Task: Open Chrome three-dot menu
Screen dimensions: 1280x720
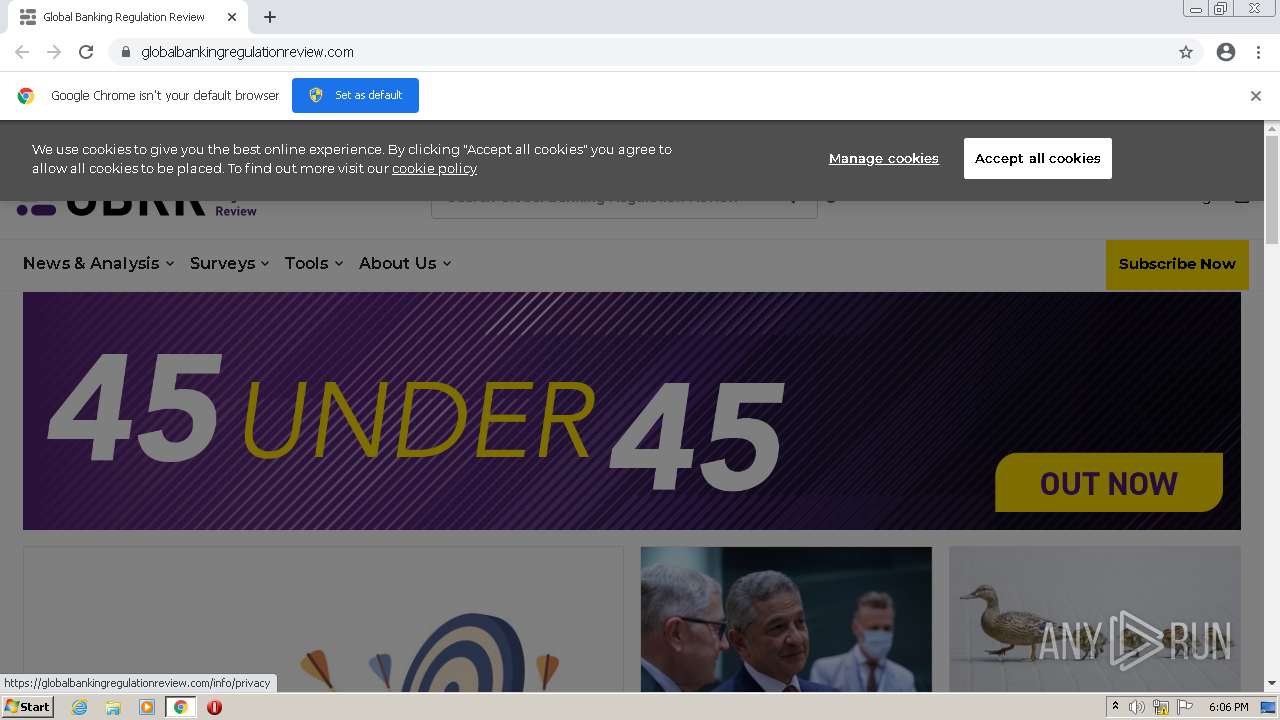Action: [1258, 52]
